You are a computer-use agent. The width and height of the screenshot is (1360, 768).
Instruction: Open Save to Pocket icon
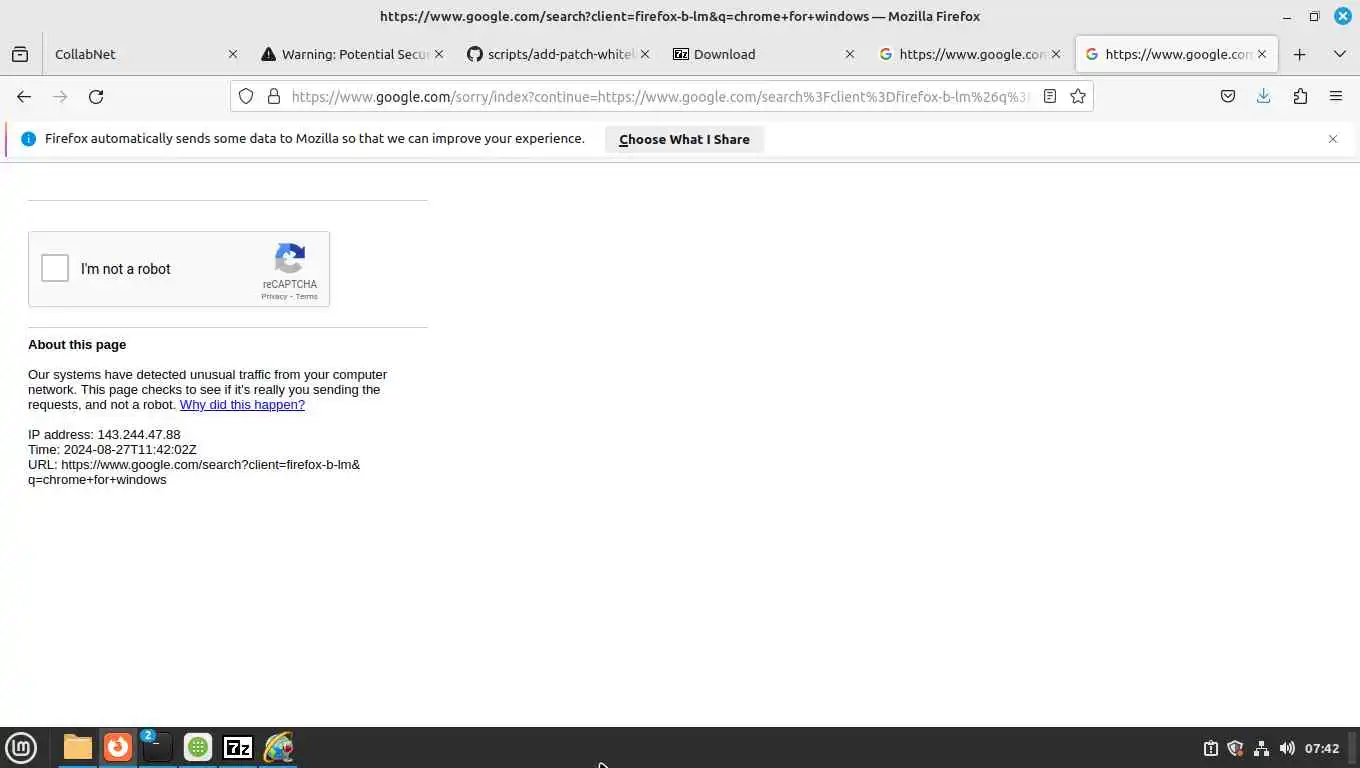click(x=1227, y=96)
